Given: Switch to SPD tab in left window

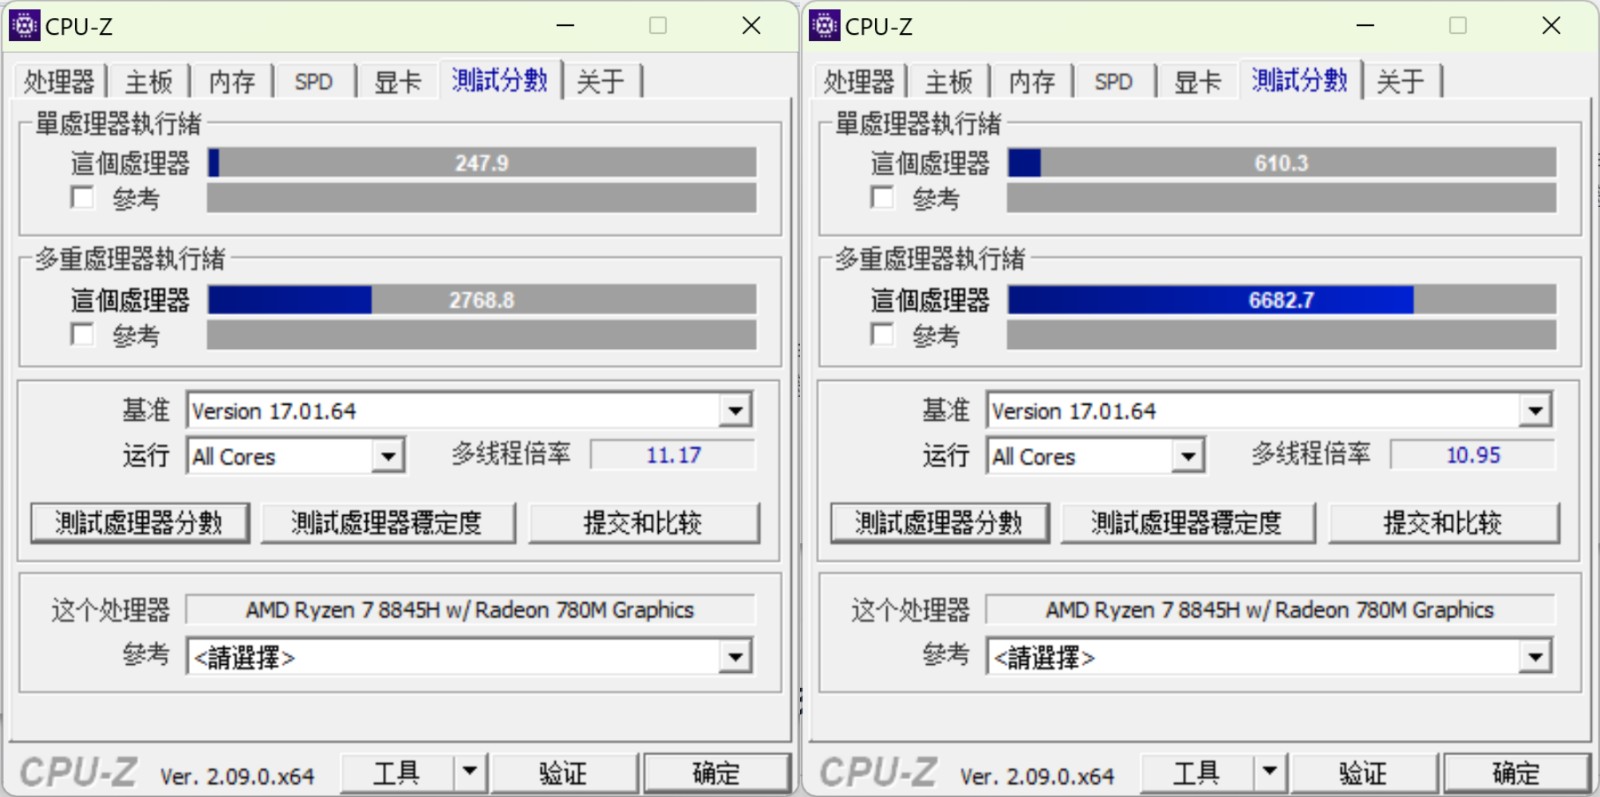Looking at the screenshot, I should tap(314, 81).
